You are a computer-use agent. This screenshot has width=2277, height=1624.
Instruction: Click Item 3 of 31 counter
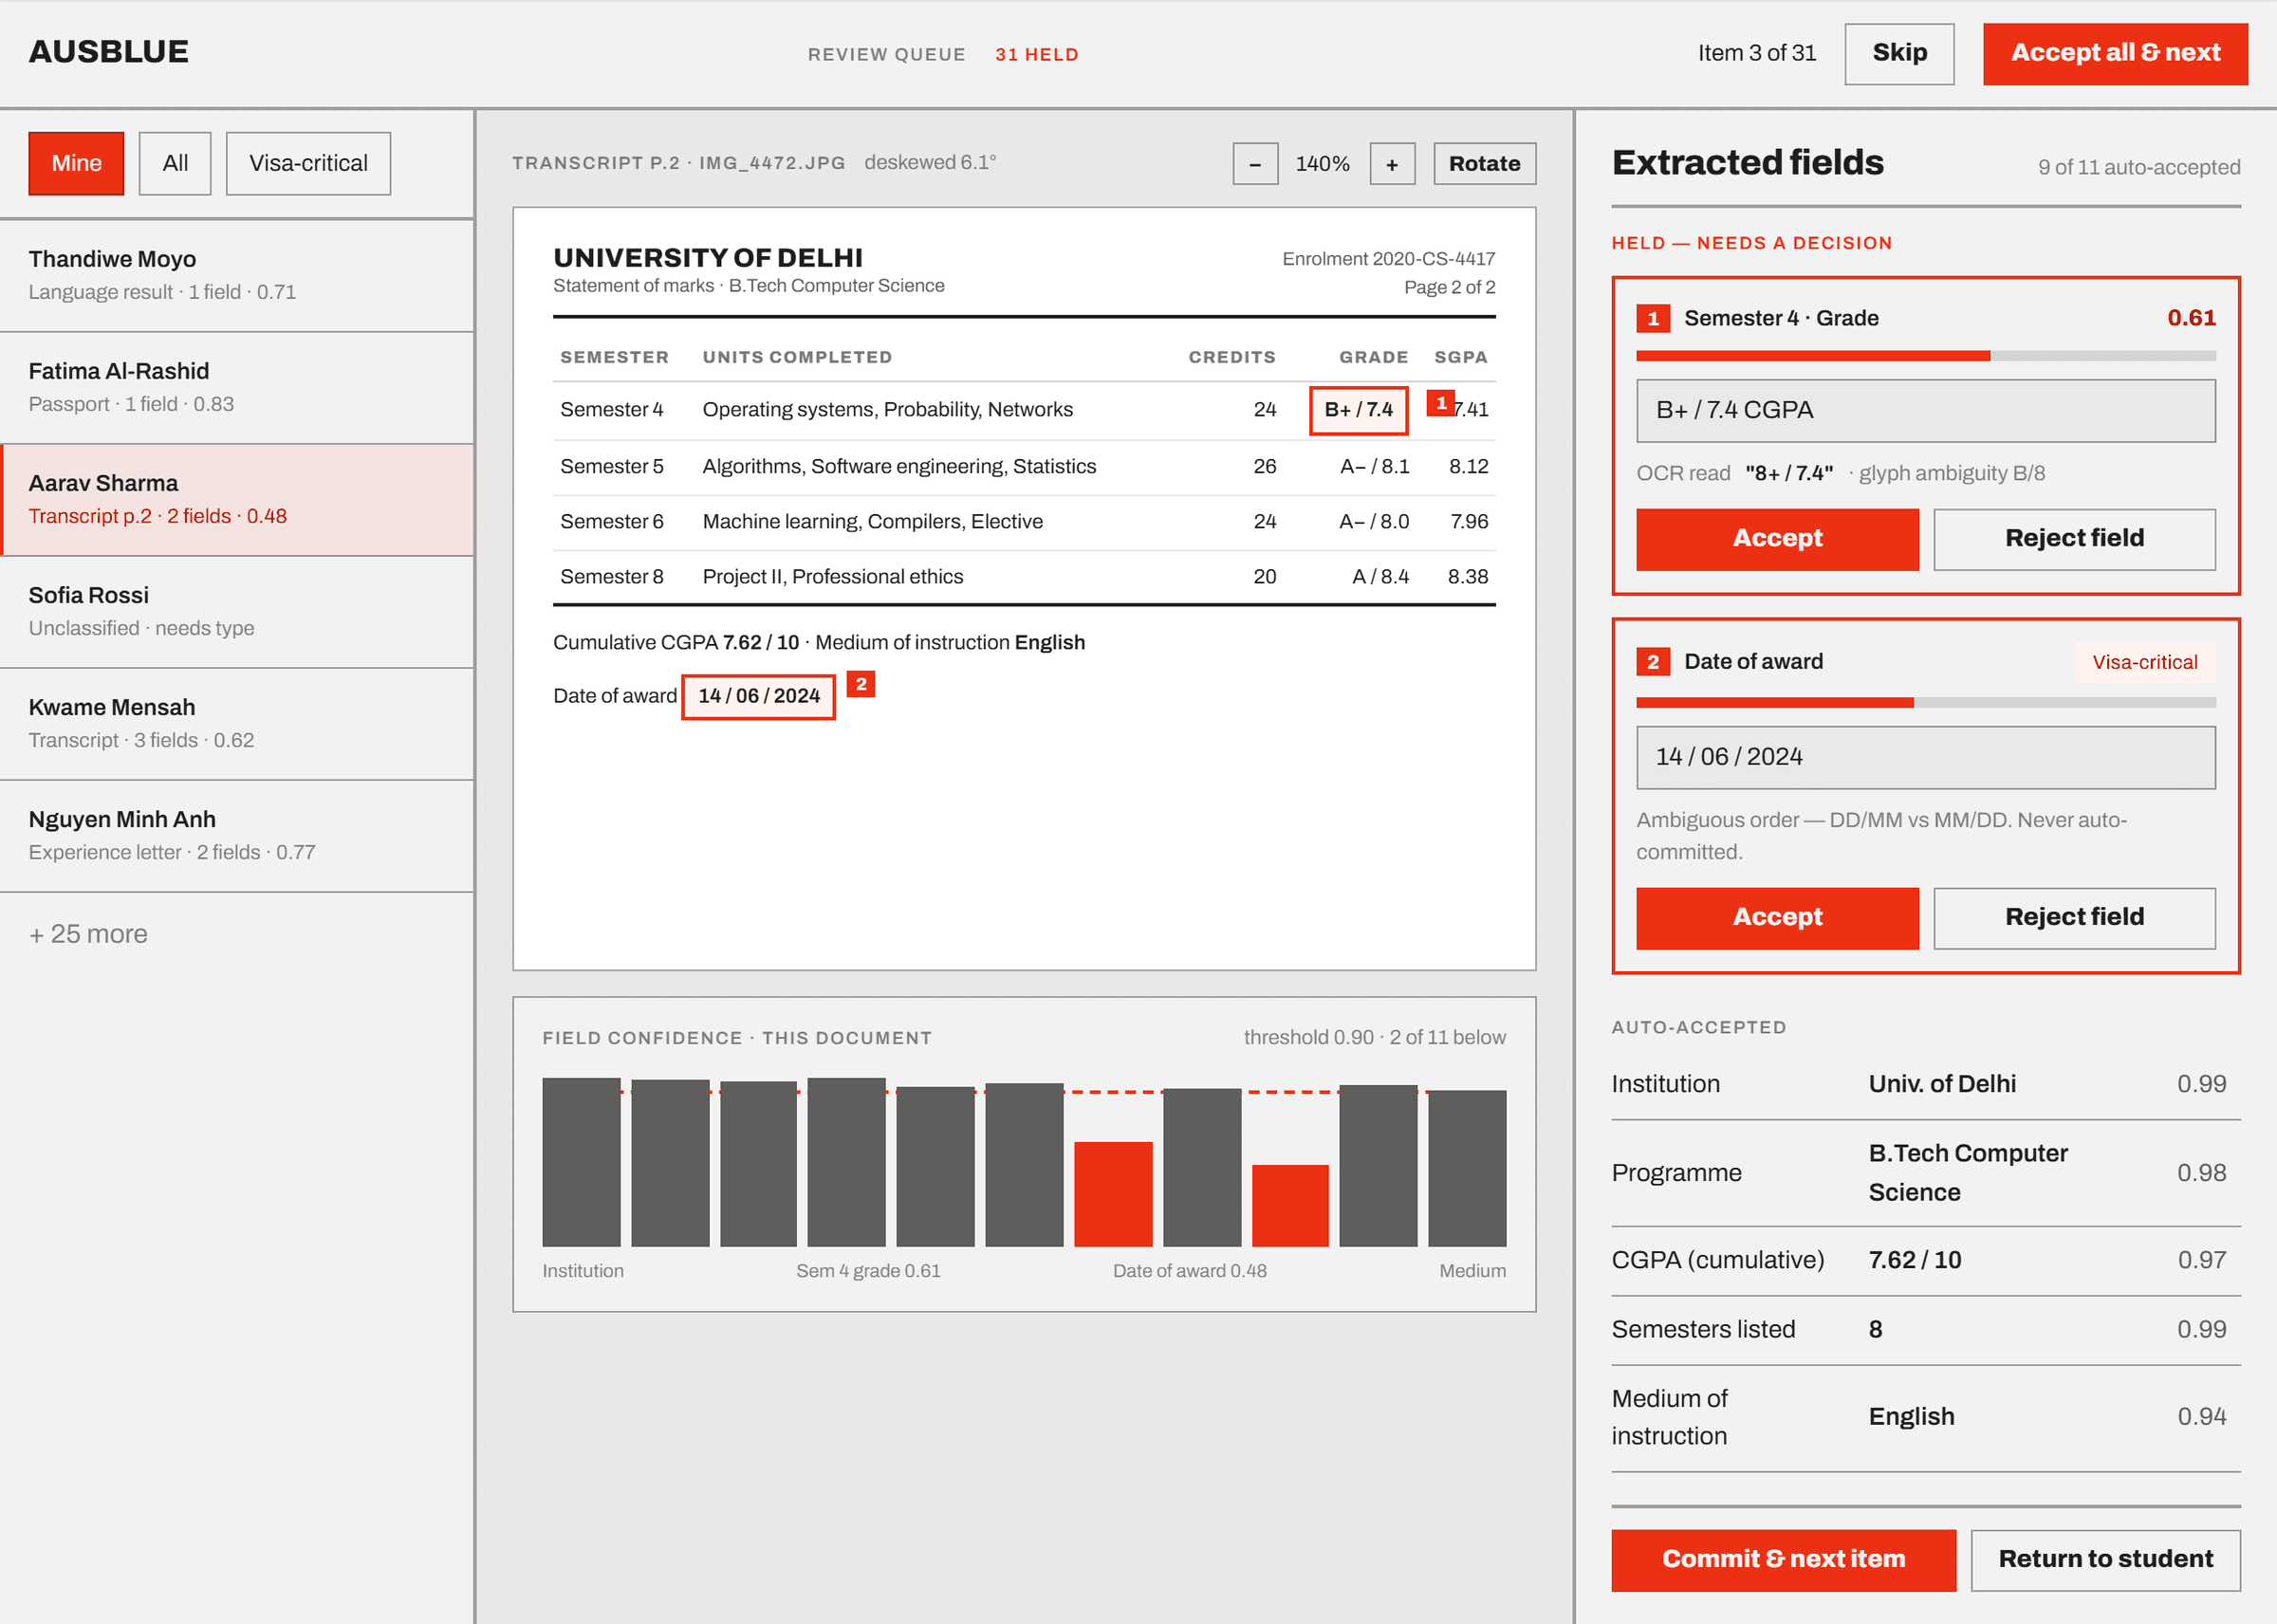pyautogui.click(x=1756, y=53)
